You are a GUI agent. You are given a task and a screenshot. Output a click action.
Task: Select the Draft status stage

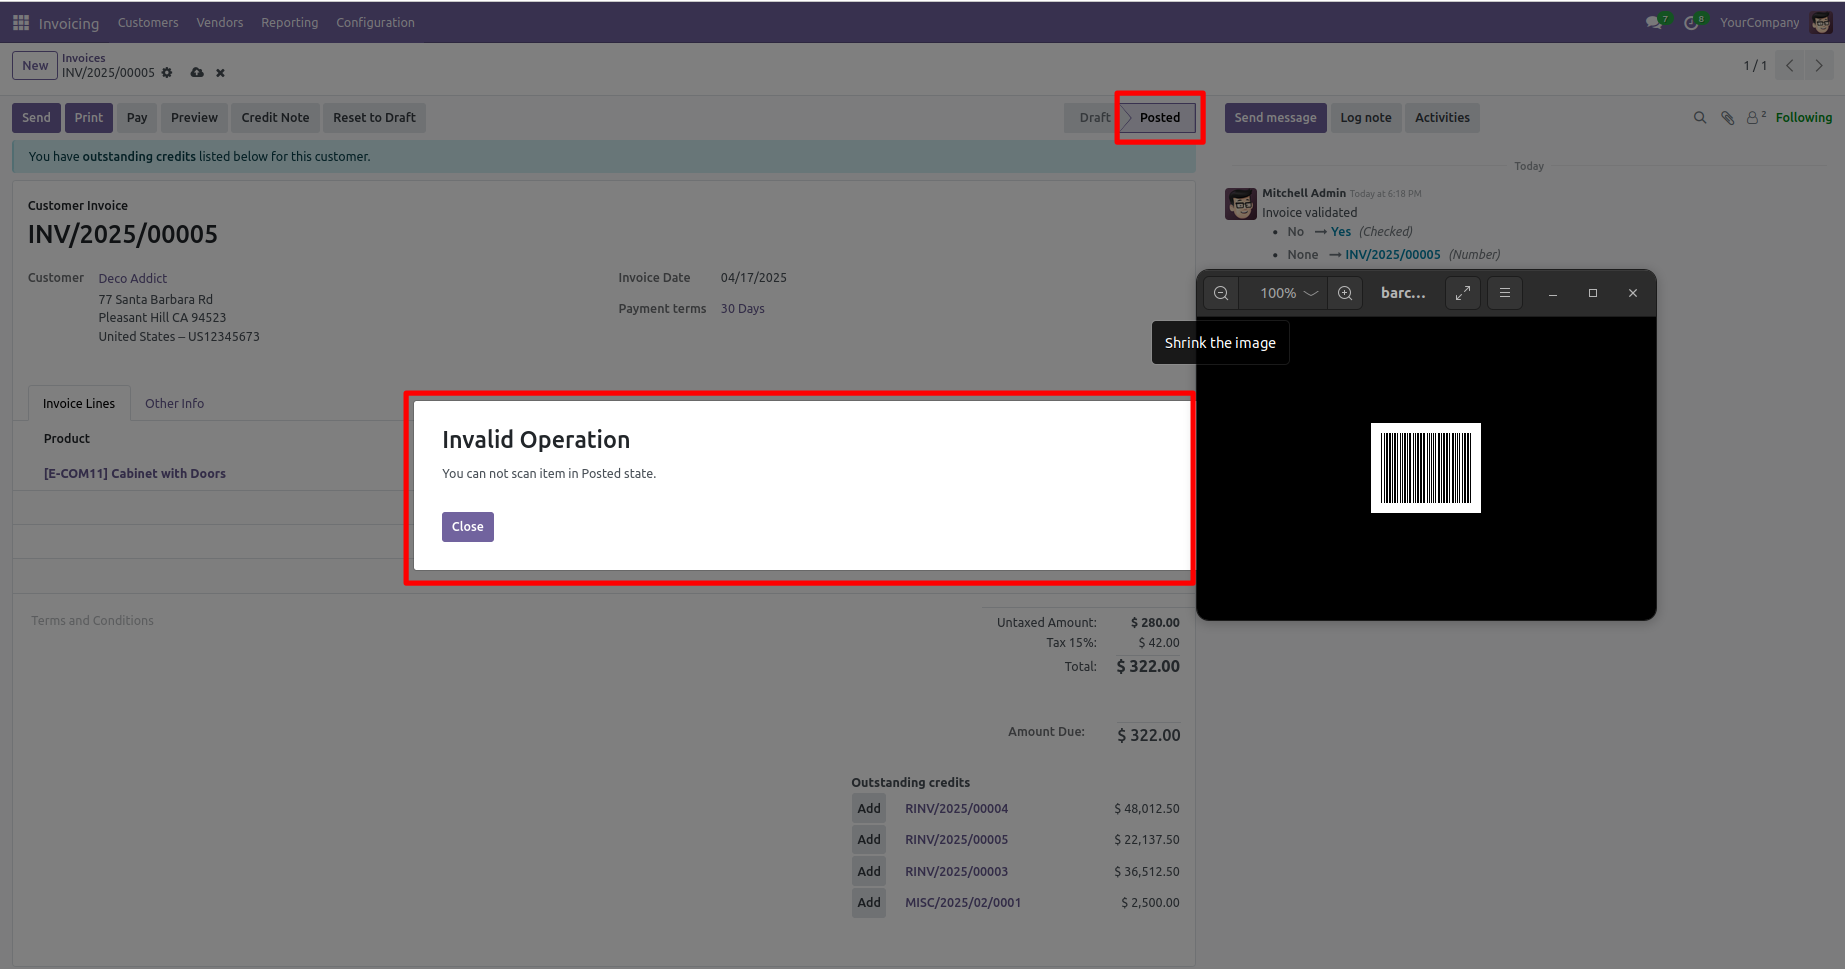click(1094, 118)
